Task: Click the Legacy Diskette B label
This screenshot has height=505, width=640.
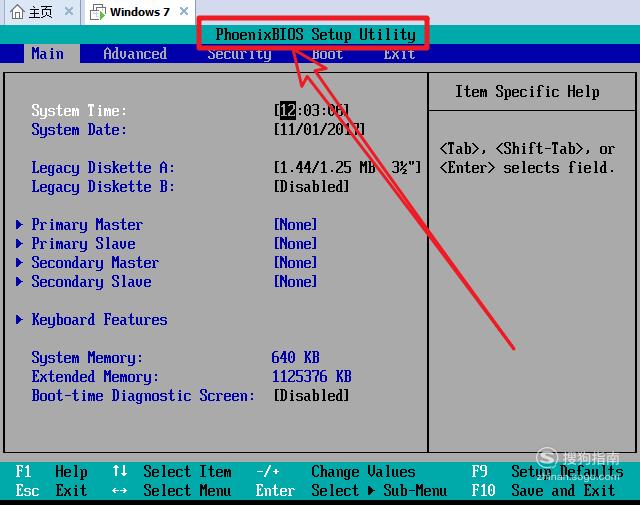Action: click(103, 187)
